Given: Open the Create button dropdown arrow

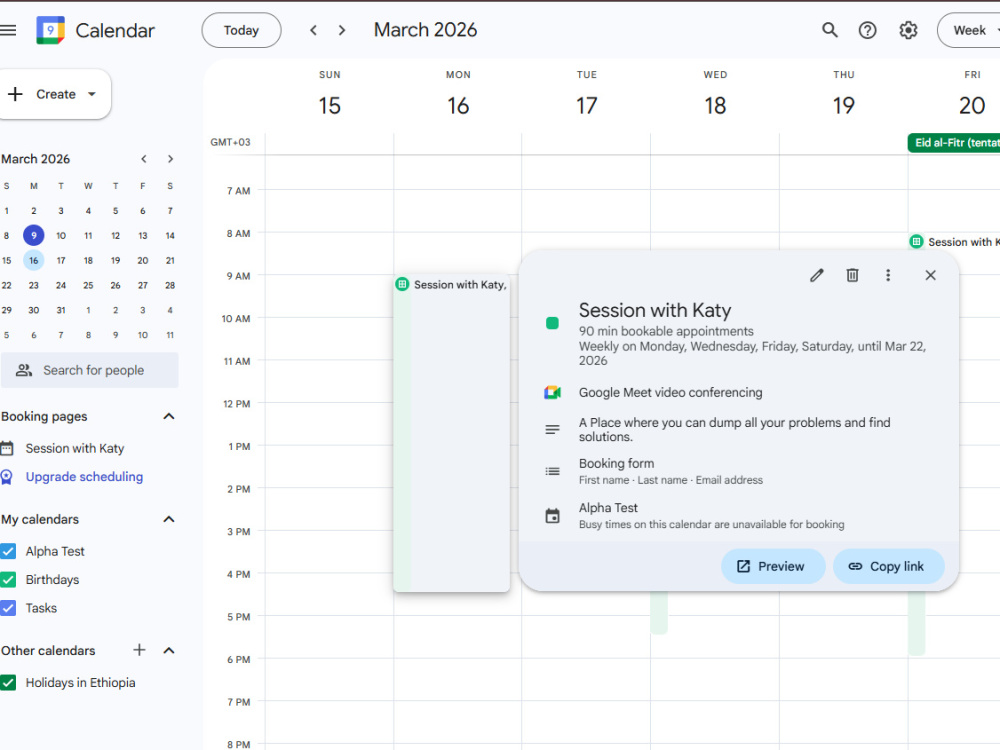Looking at the screenshot, I should pos(92,94).
